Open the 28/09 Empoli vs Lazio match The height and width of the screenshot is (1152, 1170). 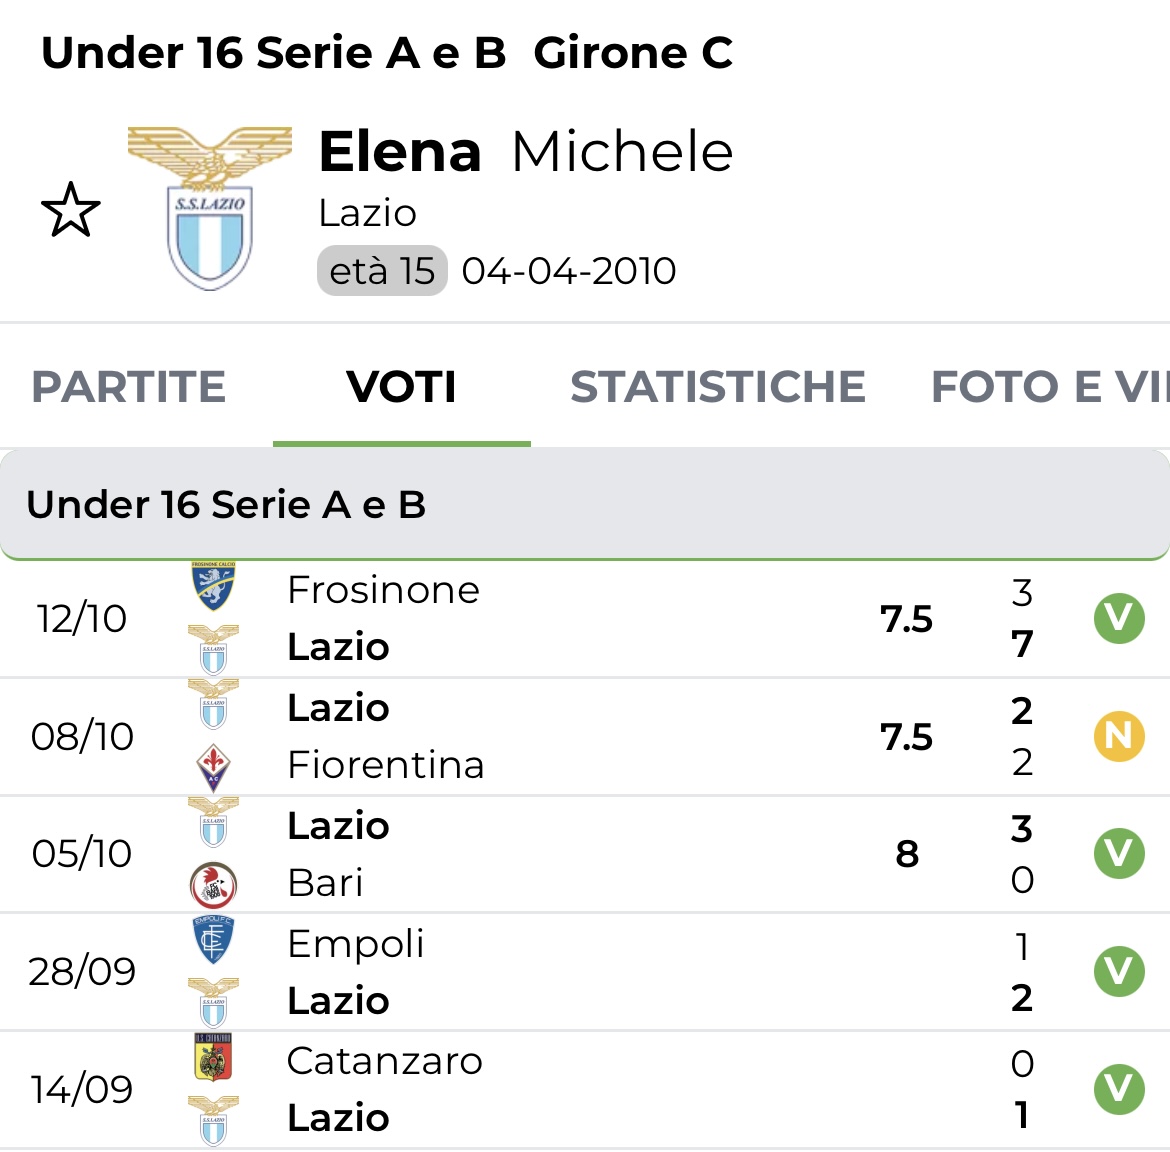point(600,971)
